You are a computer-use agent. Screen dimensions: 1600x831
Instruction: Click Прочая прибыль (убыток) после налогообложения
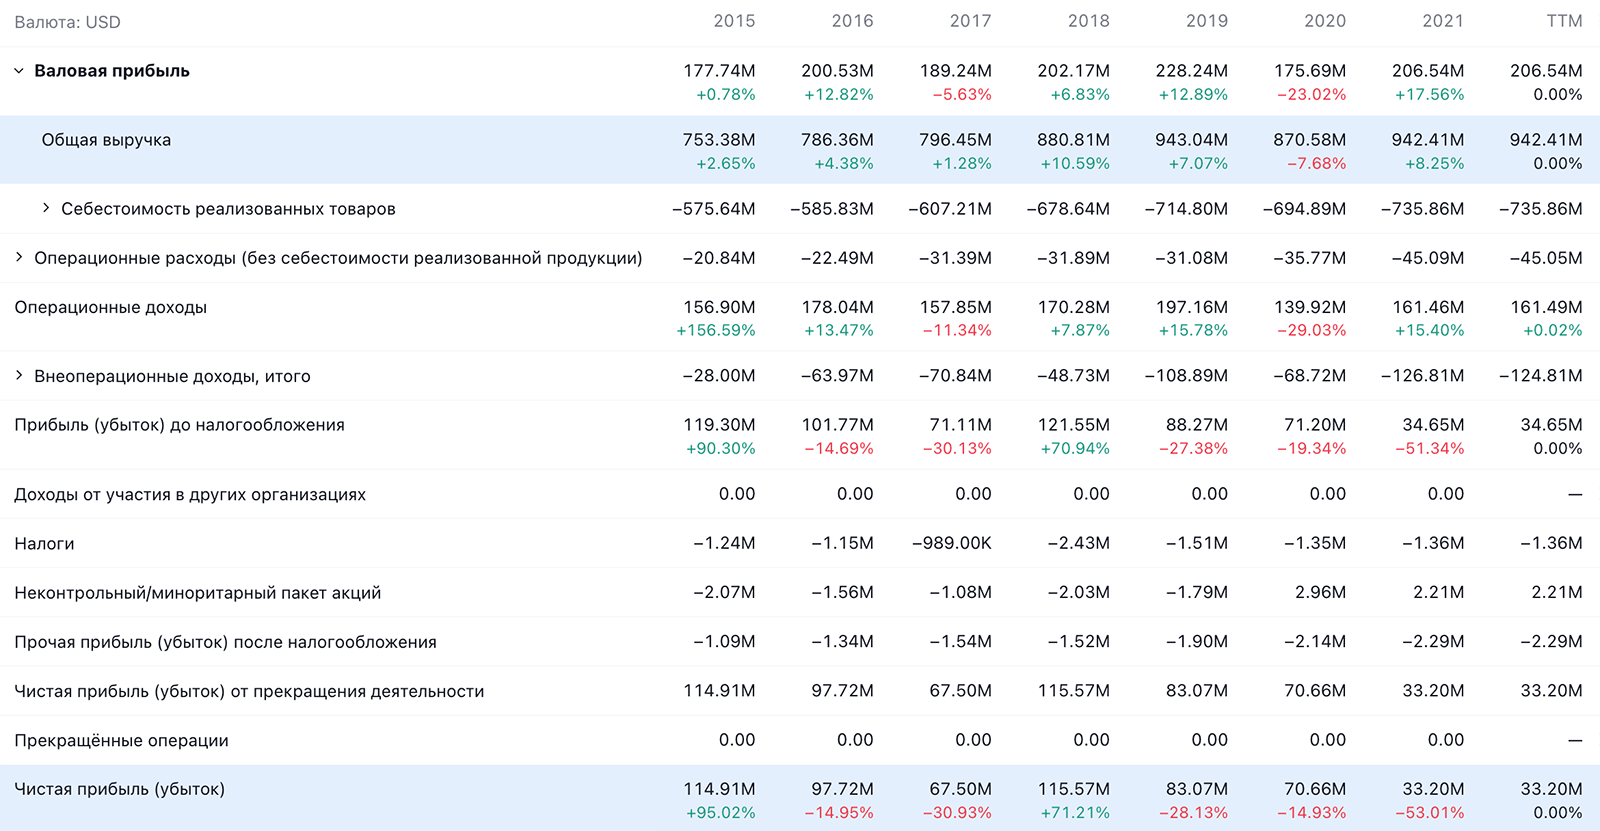tap(226, 642)
